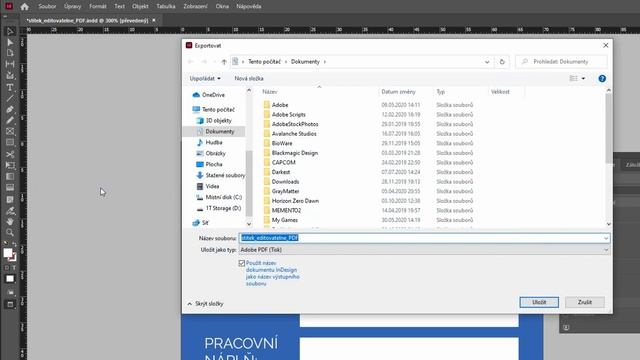Sort files by Datum změny column
Image resolution: width=640 pixels, height=360 pixels.
click(x=398, y=92)
